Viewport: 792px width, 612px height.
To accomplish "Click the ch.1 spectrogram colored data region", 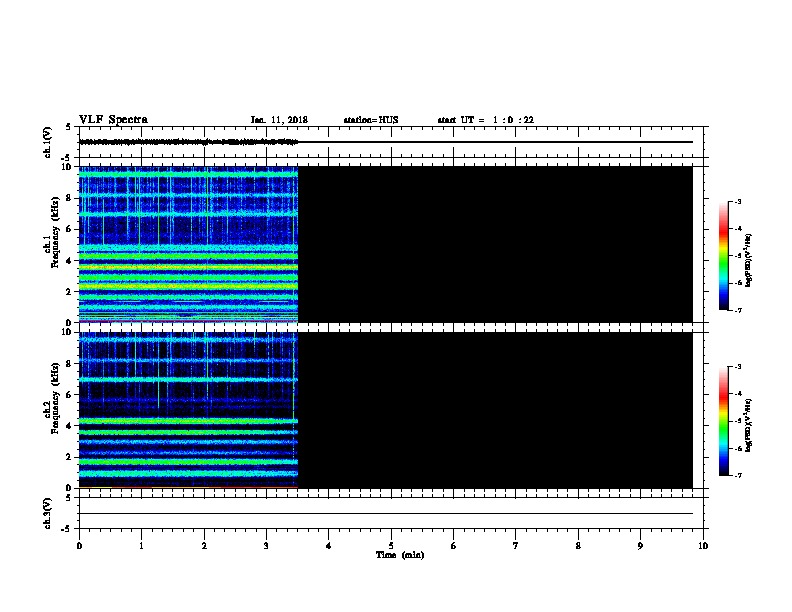I will coord(188,244).
